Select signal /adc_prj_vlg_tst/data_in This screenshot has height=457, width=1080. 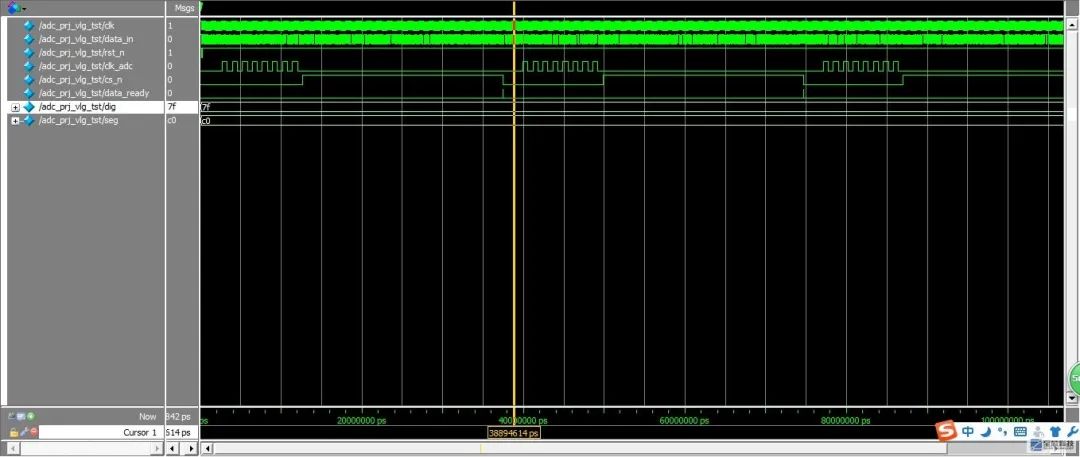pyautogui.click(x=85, y=39)
